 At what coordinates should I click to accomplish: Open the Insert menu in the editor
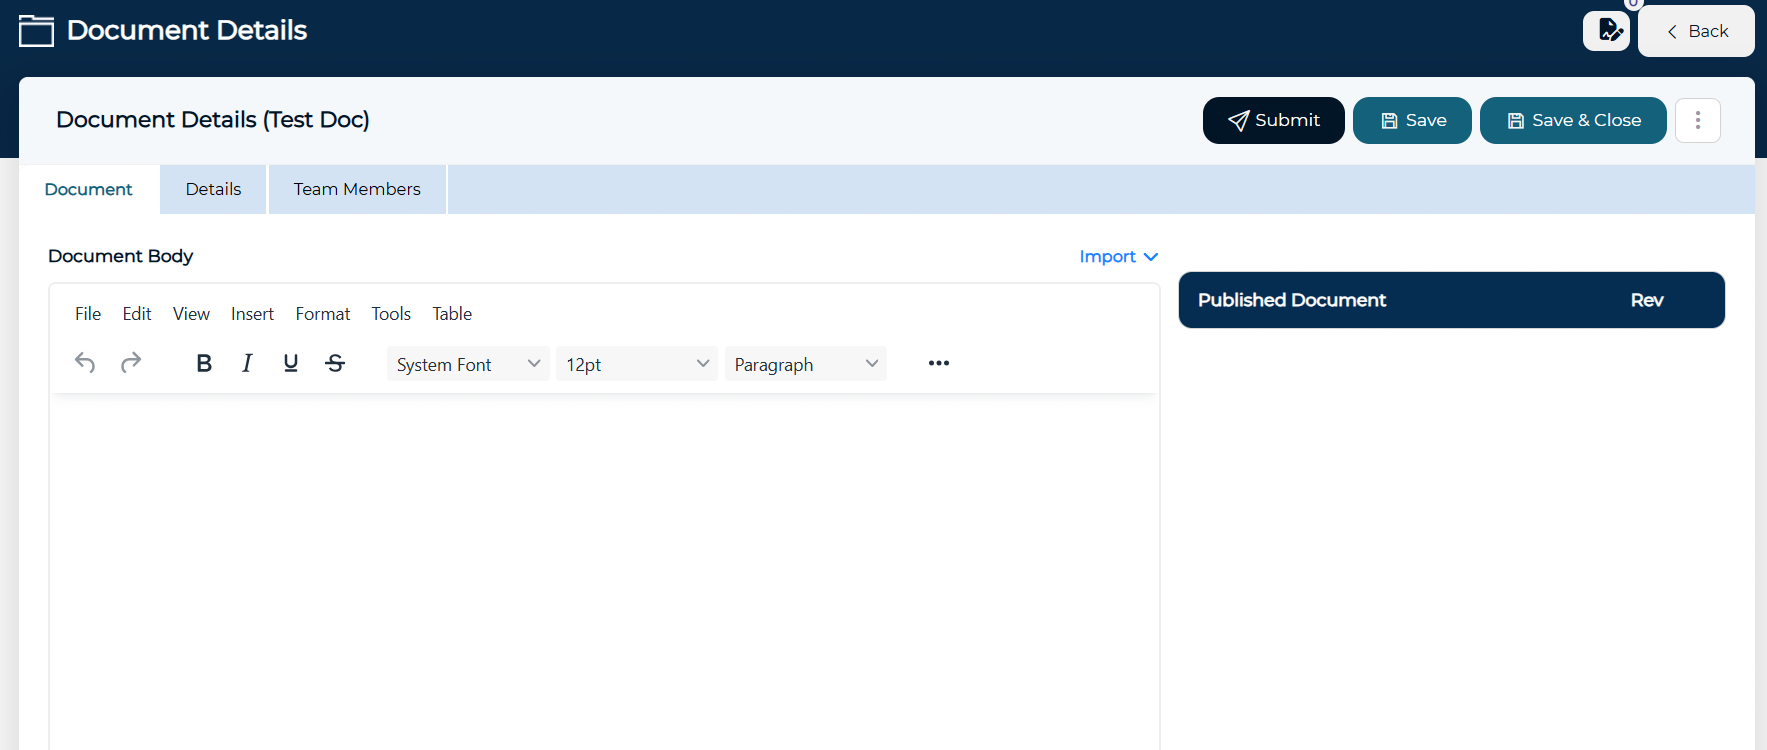(x=252, y=314)
